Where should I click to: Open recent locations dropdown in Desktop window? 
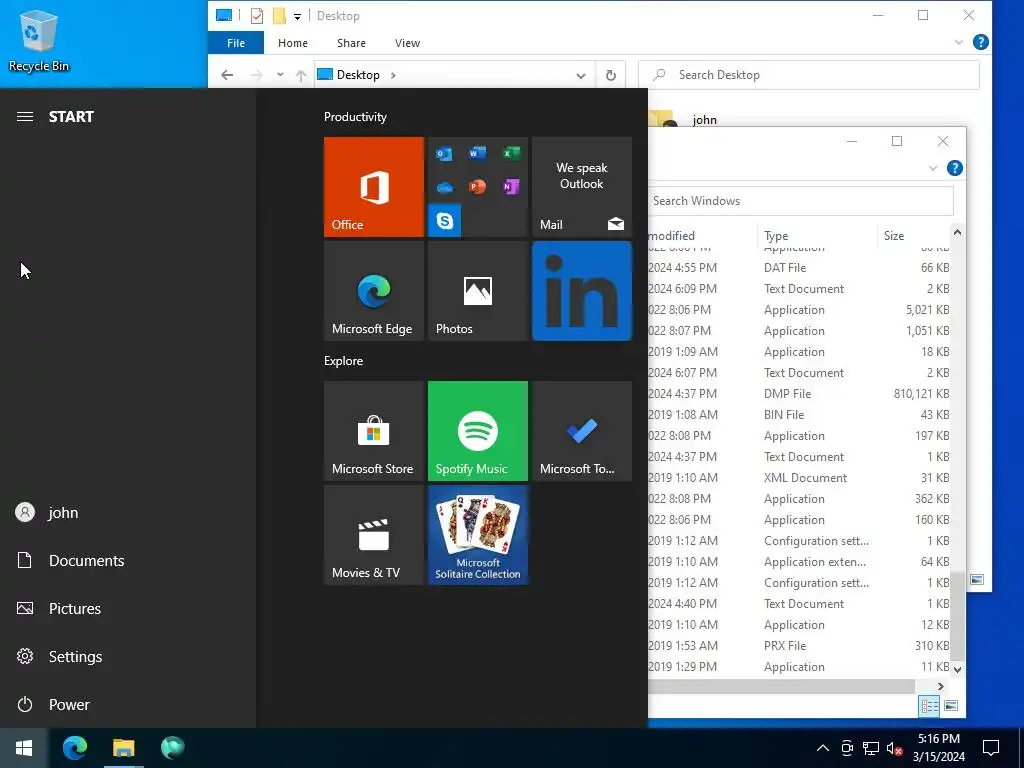[280, 75]
